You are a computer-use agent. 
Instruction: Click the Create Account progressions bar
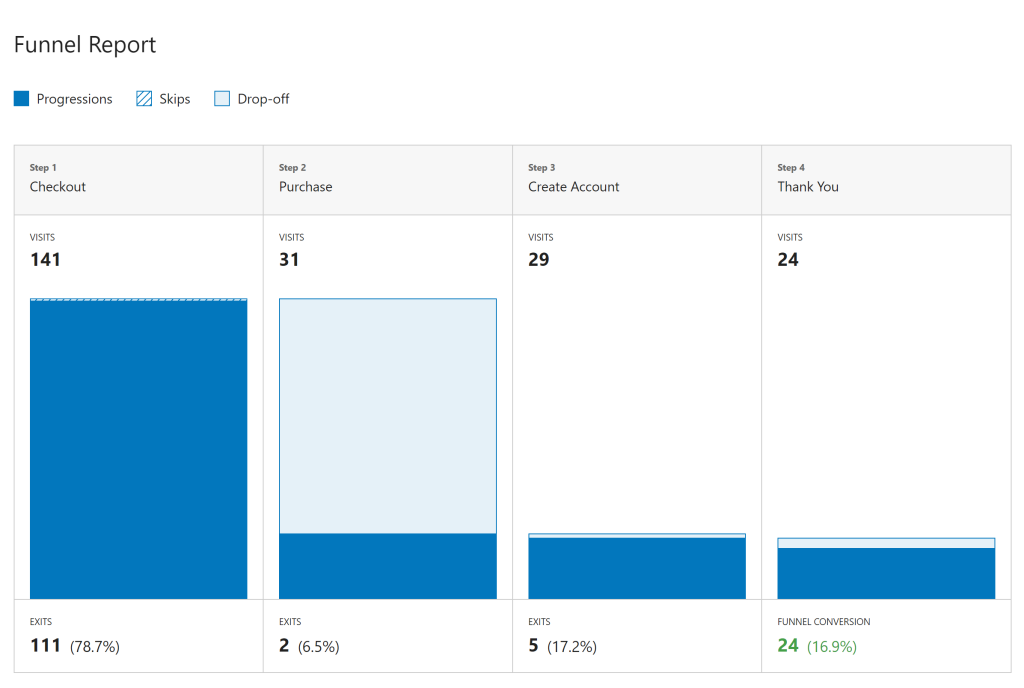pyautogui.click(x=636, y=569)
